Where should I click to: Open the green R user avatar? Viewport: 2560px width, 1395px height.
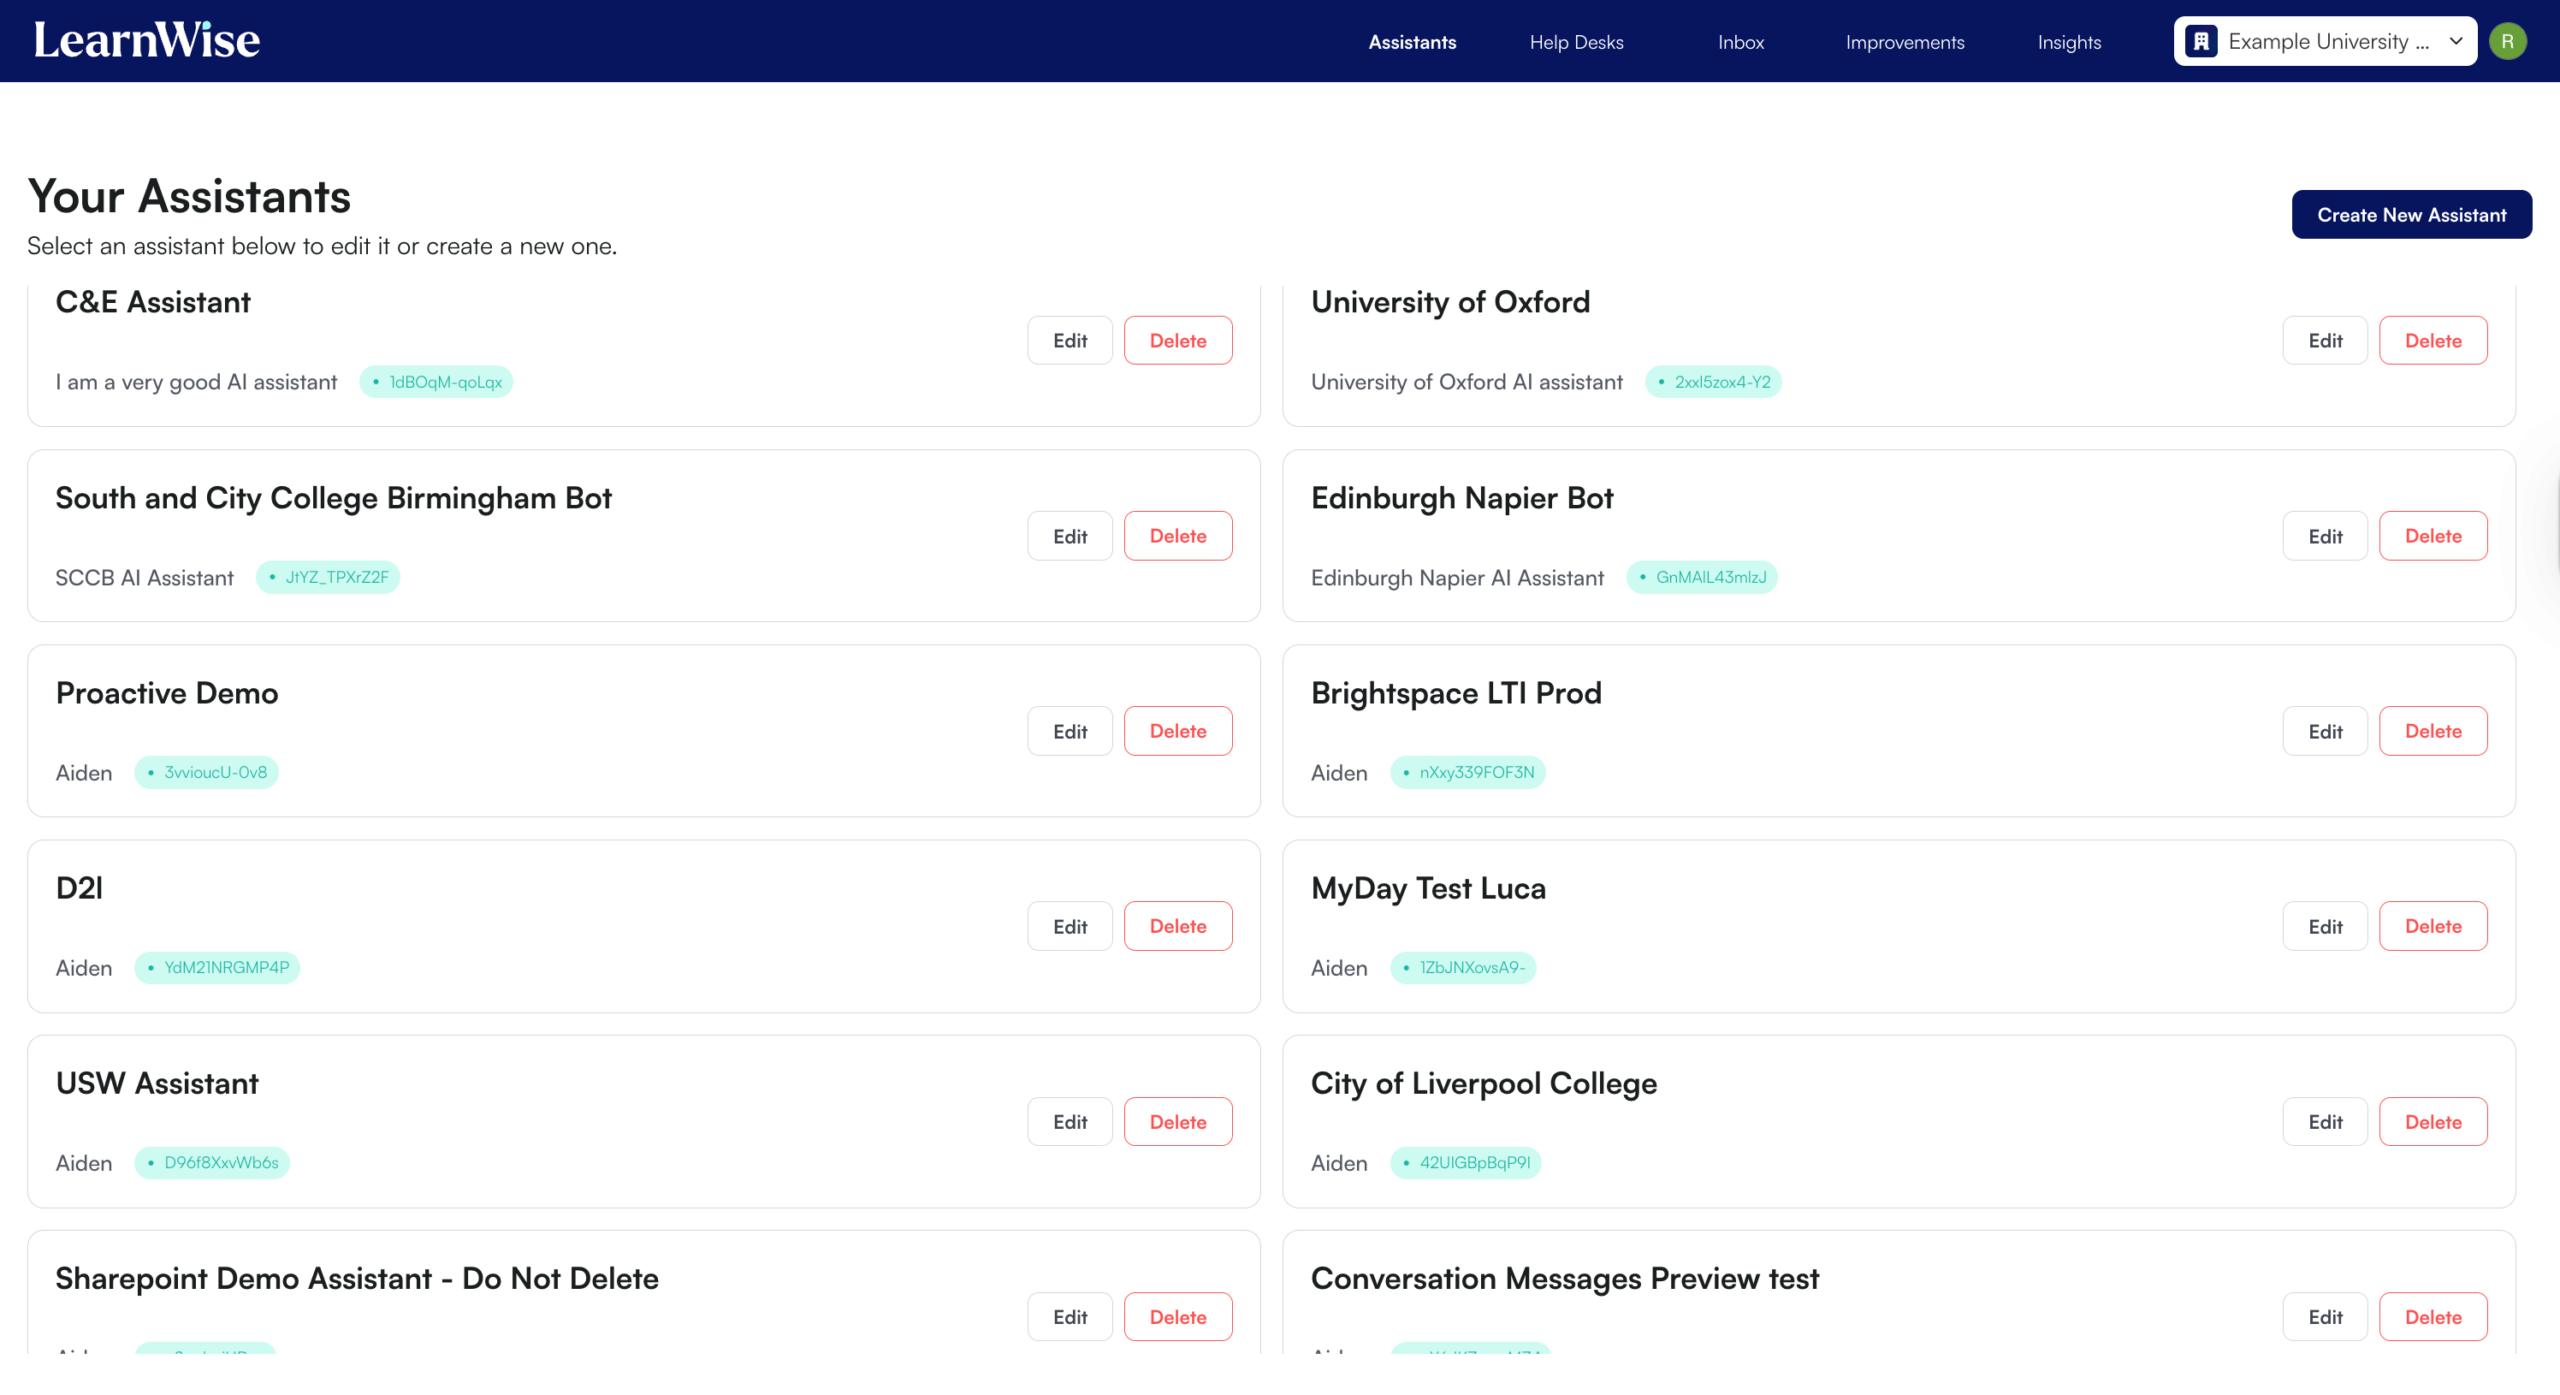[2507, 41]
